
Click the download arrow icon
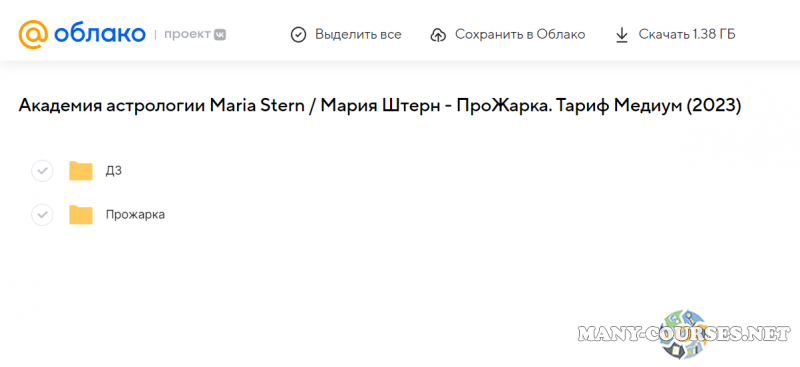(621, 35)
